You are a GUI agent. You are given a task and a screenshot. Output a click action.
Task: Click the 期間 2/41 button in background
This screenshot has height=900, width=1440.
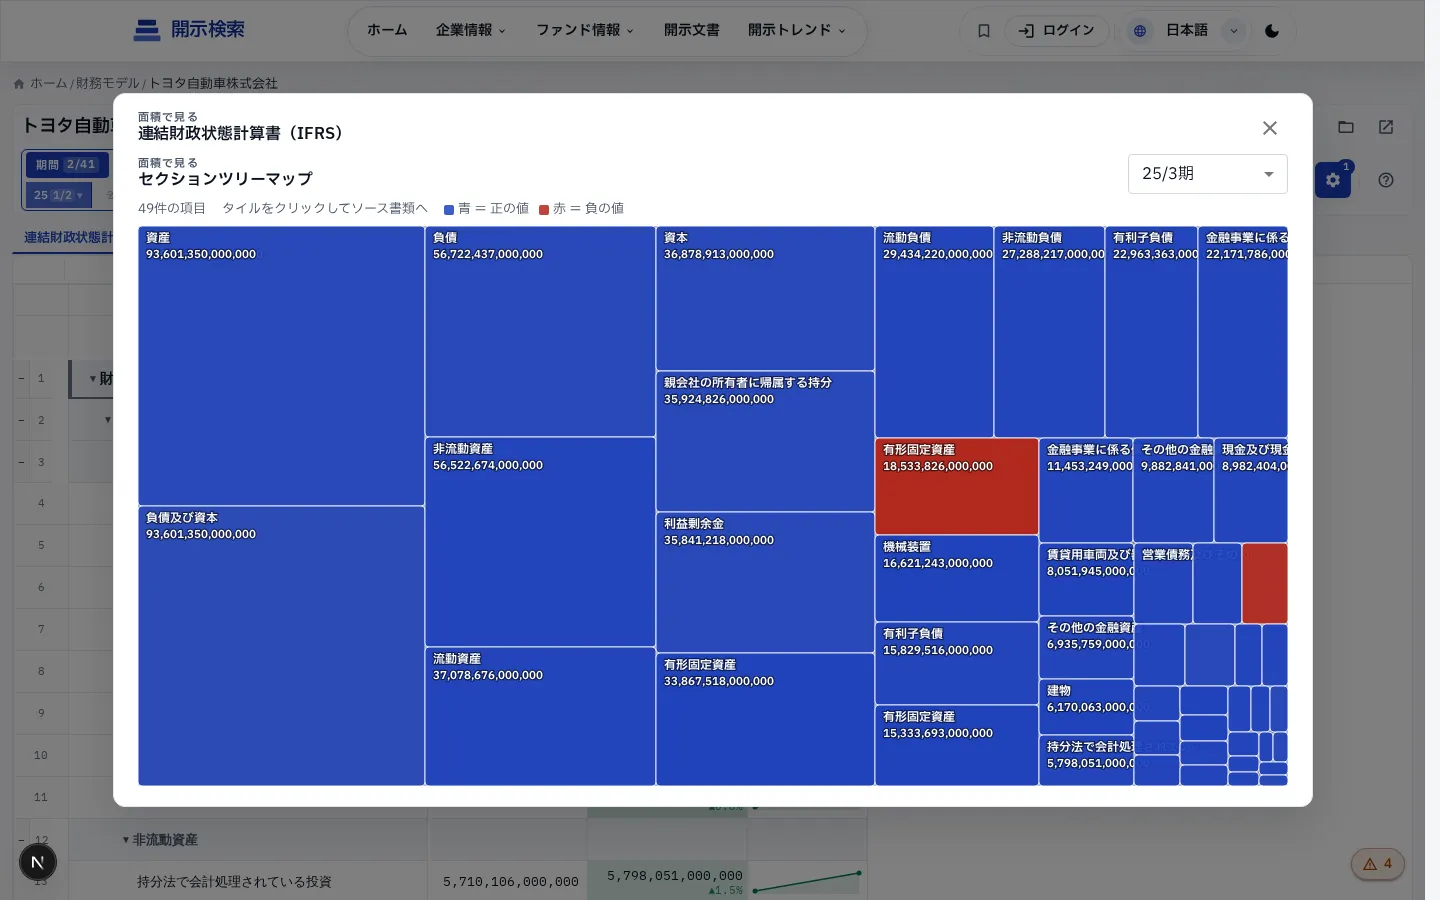click(66, 165)
